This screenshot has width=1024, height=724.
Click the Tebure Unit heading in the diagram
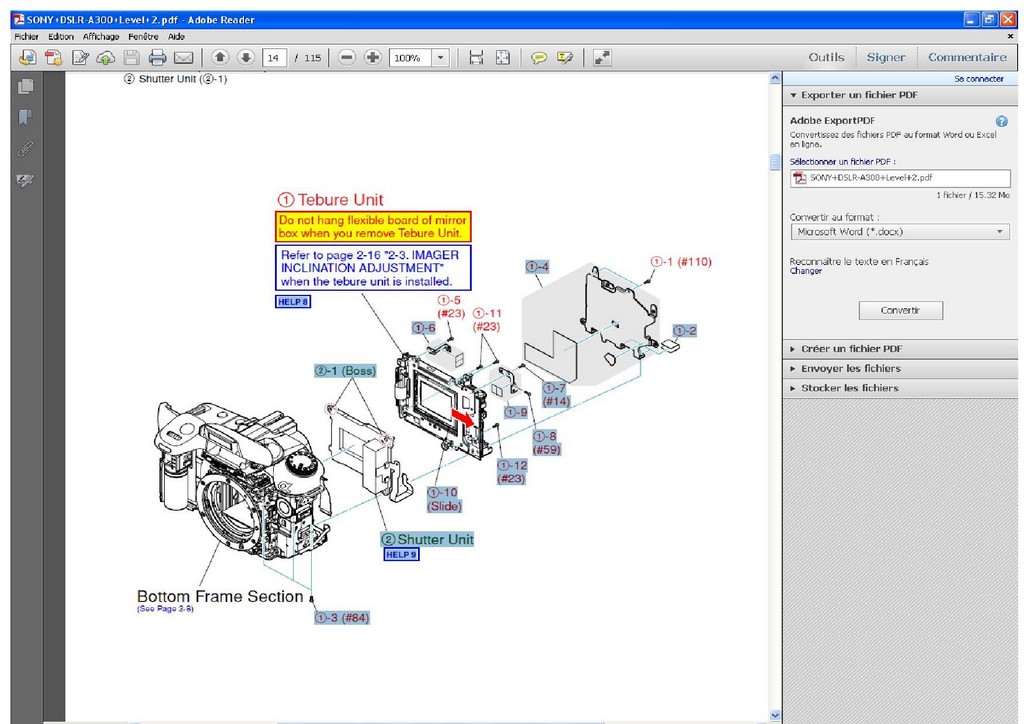[x=331, y=200]
